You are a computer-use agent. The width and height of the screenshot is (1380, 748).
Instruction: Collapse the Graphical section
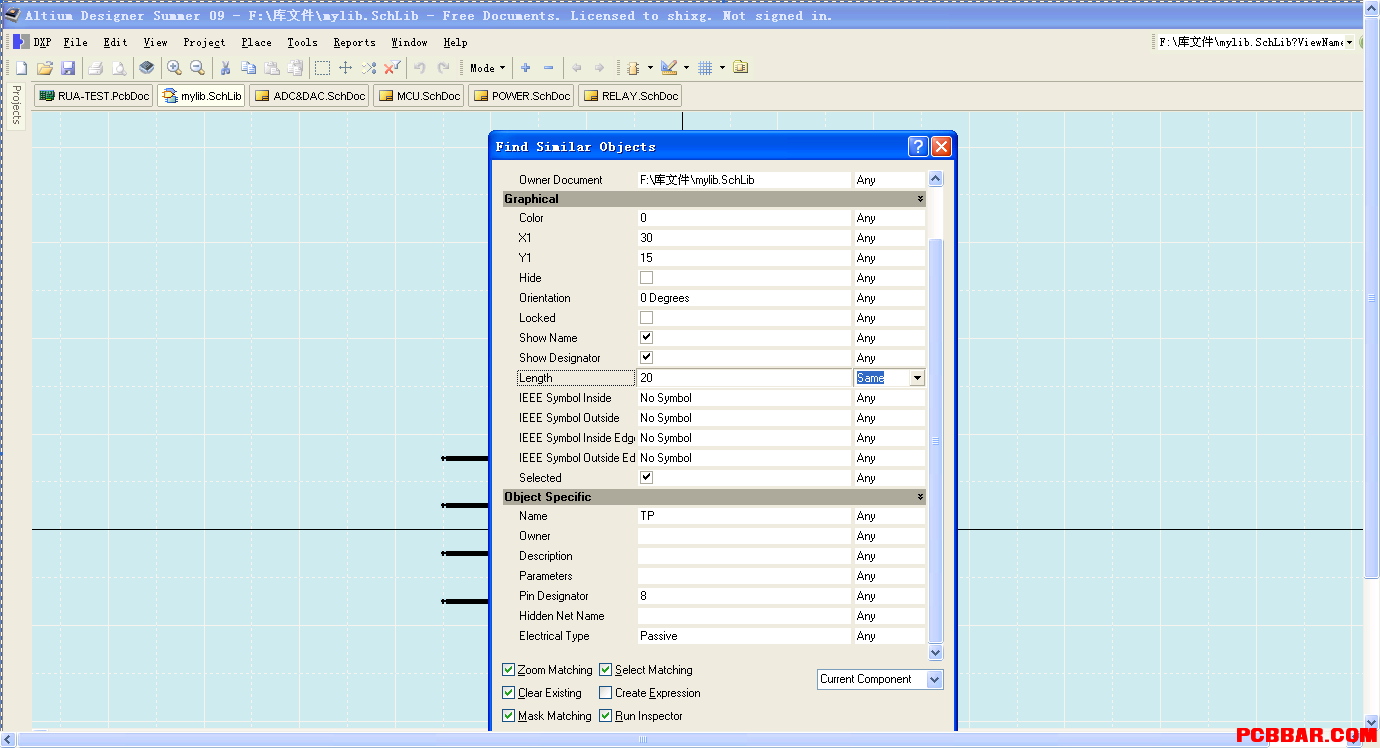919,199
